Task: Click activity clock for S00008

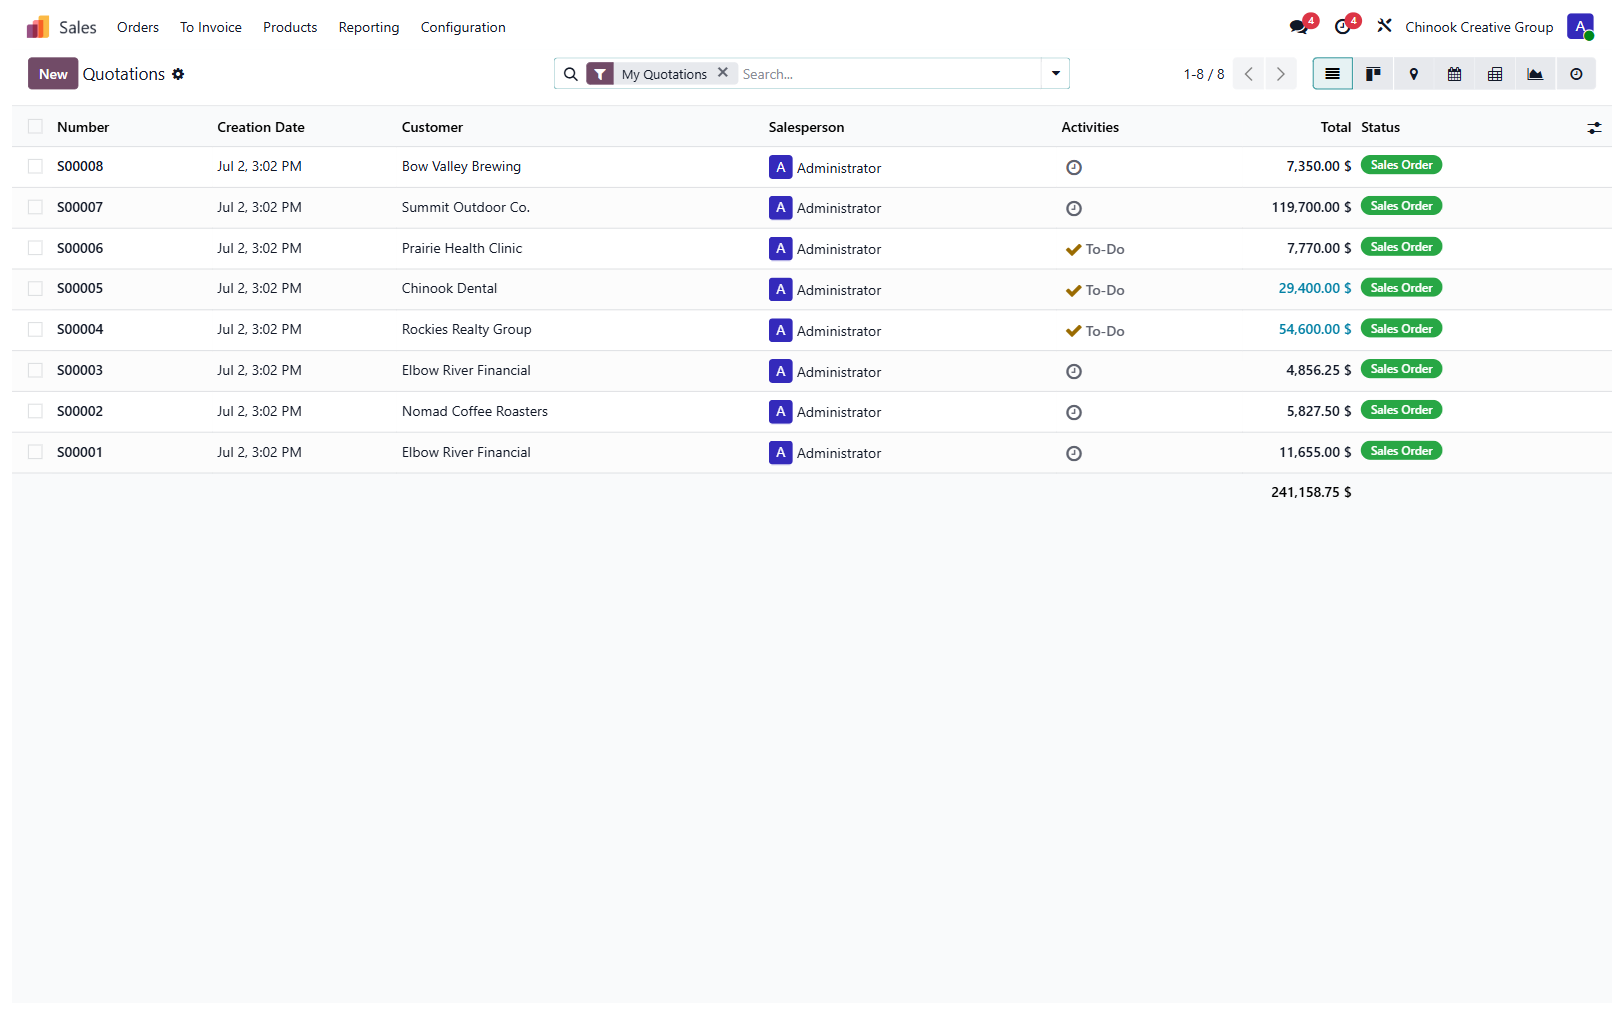Action: (1074, 168)
